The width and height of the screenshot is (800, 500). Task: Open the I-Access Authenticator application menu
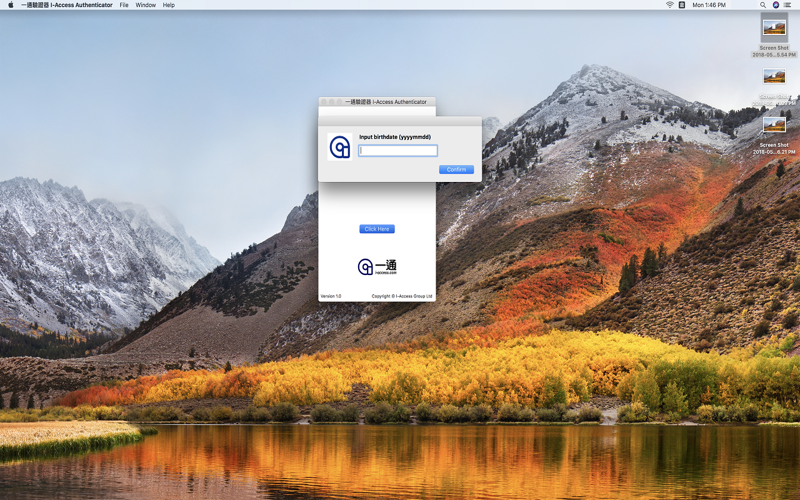(67, 5)
